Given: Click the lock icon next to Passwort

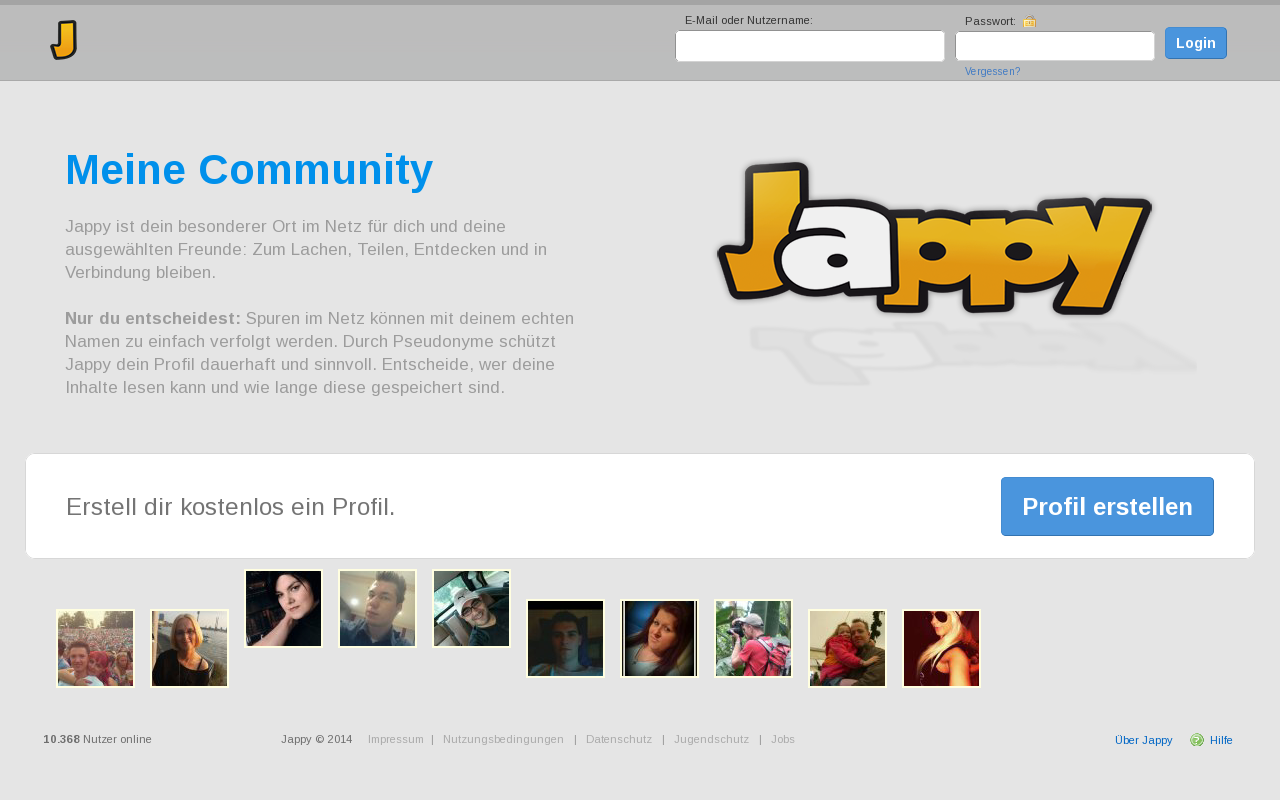Looking at the screenshot, I should click(1030, 21).
